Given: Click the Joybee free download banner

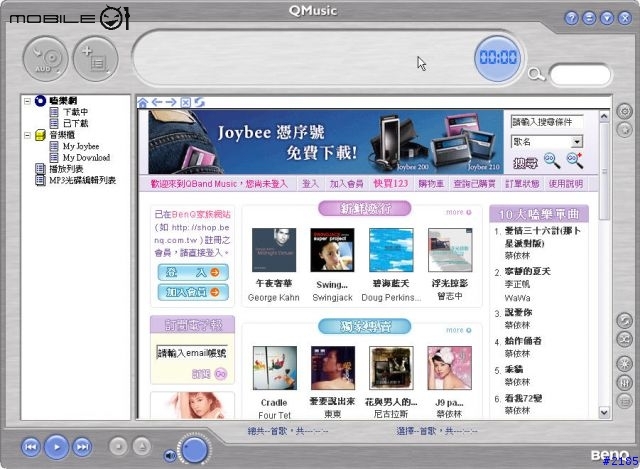Looking at the screenshot, I should [x=325, y=142].
